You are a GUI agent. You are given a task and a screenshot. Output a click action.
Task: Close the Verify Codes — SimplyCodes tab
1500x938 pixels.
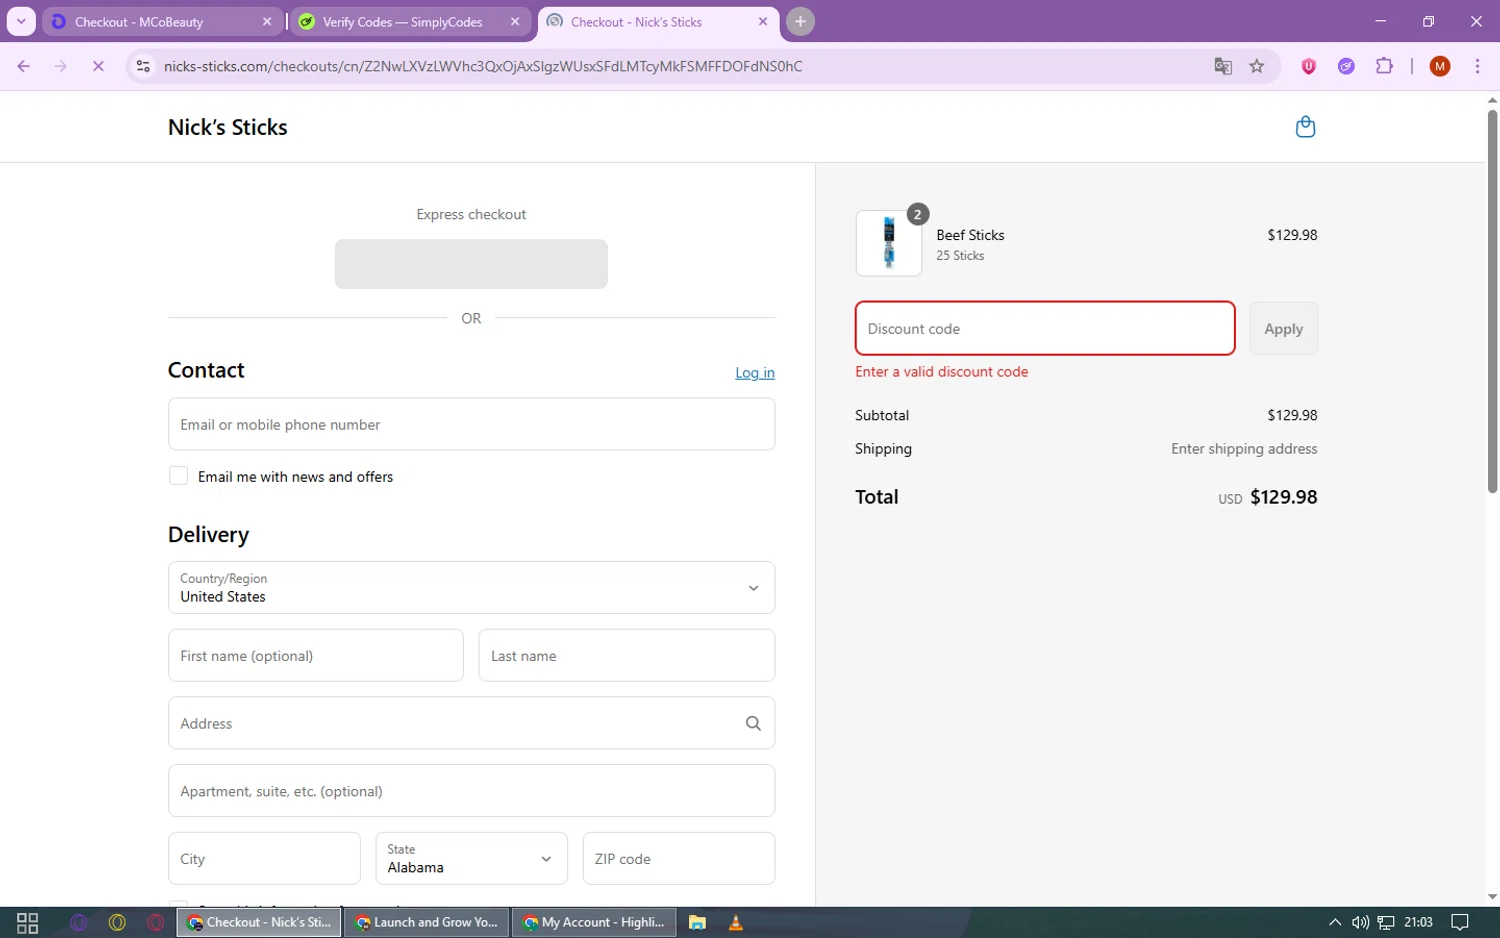(x=515, y=21)
